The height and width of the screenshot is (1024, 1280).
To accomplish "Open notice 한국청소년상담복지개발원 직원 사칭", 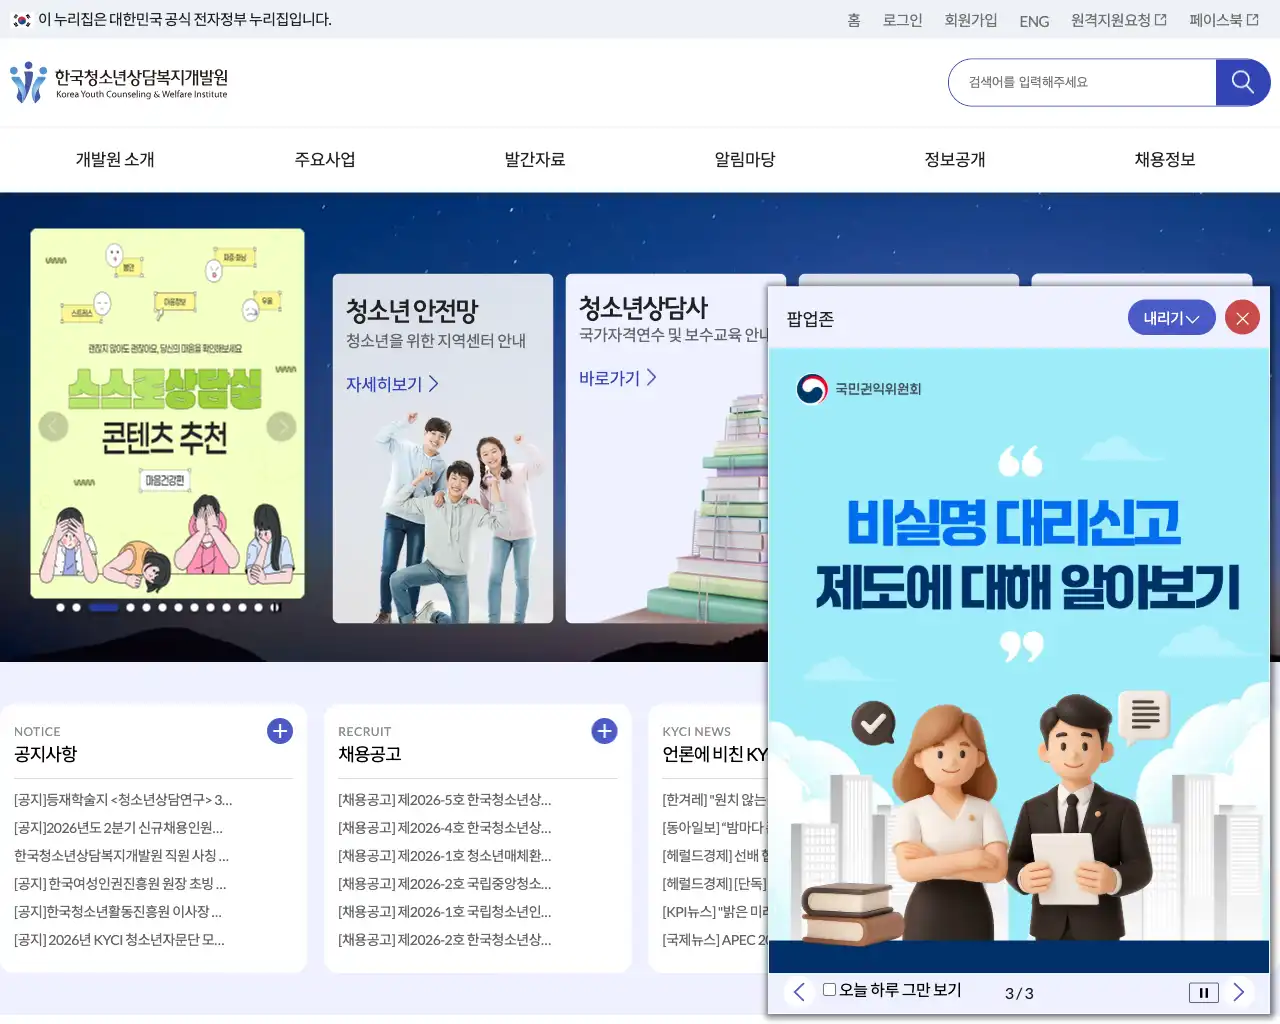I will pos(121,856).
